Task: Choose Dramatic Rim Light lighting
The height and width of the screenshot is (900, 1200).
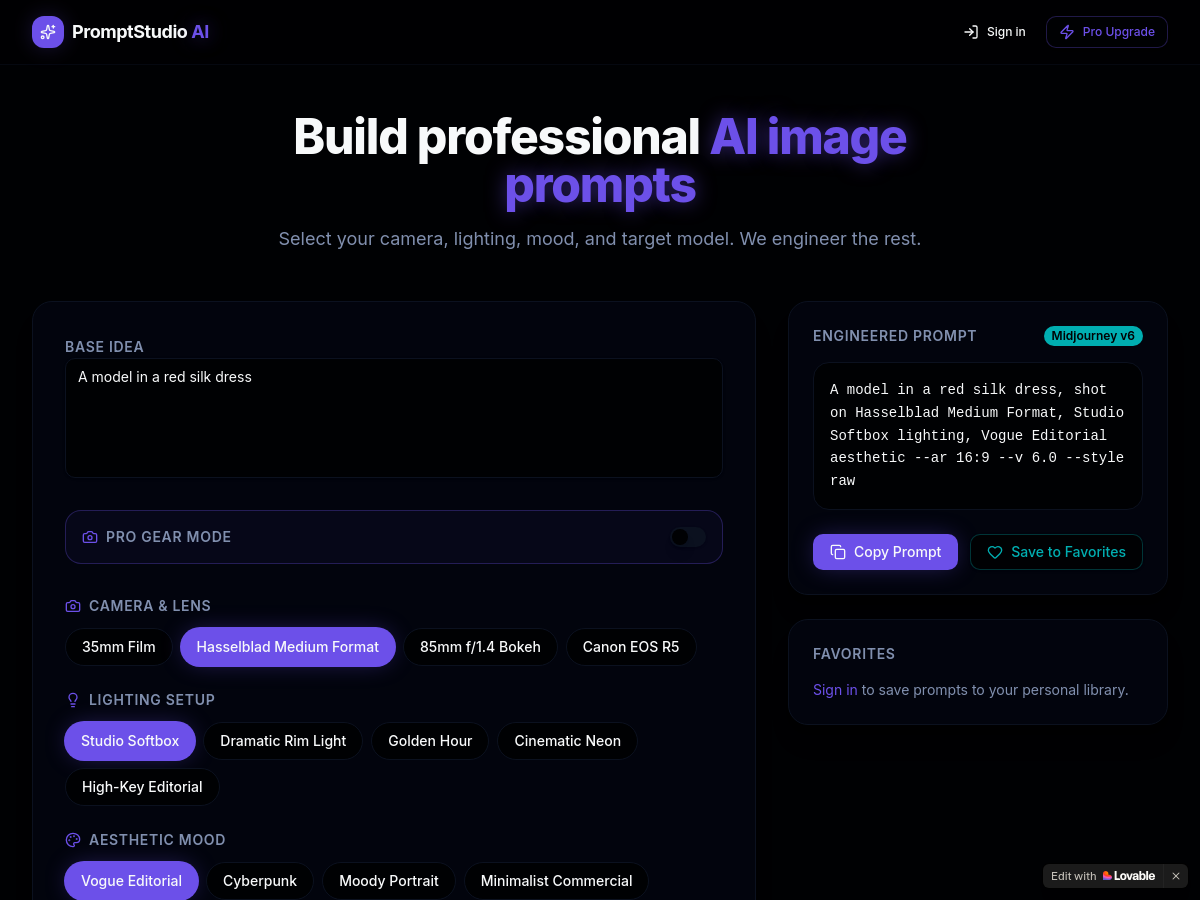Action: click(283, 741)
